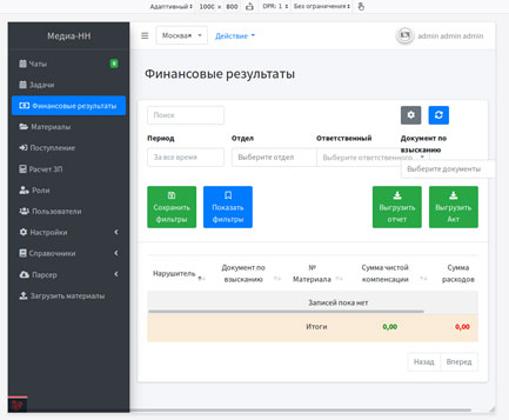The image size is (509, 420).
Task: Click the Выгрузить Акт button
Action: (x=453, y=207)
